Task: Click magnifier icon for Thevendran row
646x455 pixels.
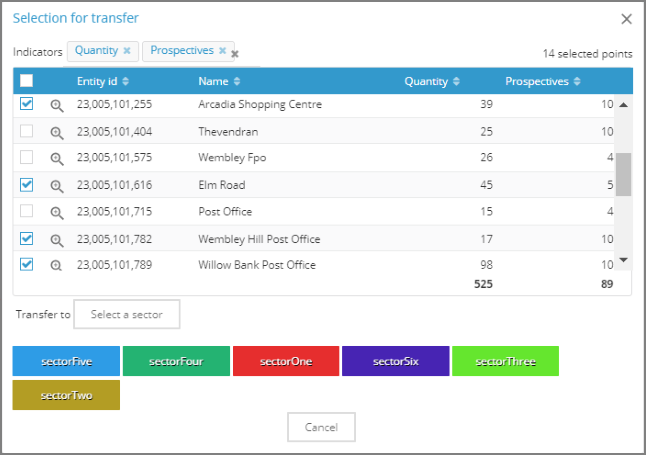Action: pos(57,132)
